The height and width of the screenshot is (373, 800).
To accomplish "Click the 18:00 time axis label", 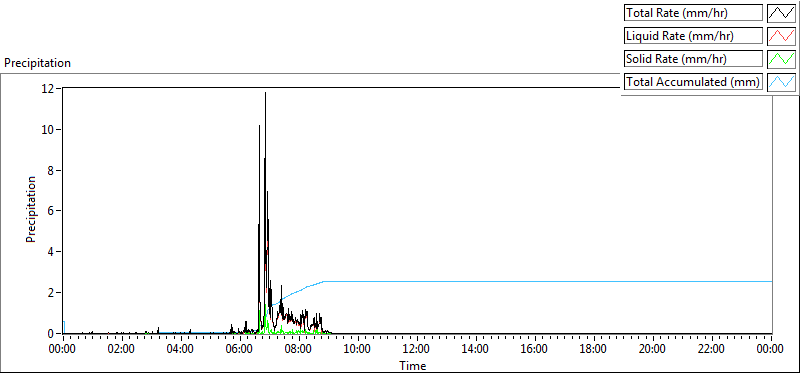I will [x=593, y=349].
